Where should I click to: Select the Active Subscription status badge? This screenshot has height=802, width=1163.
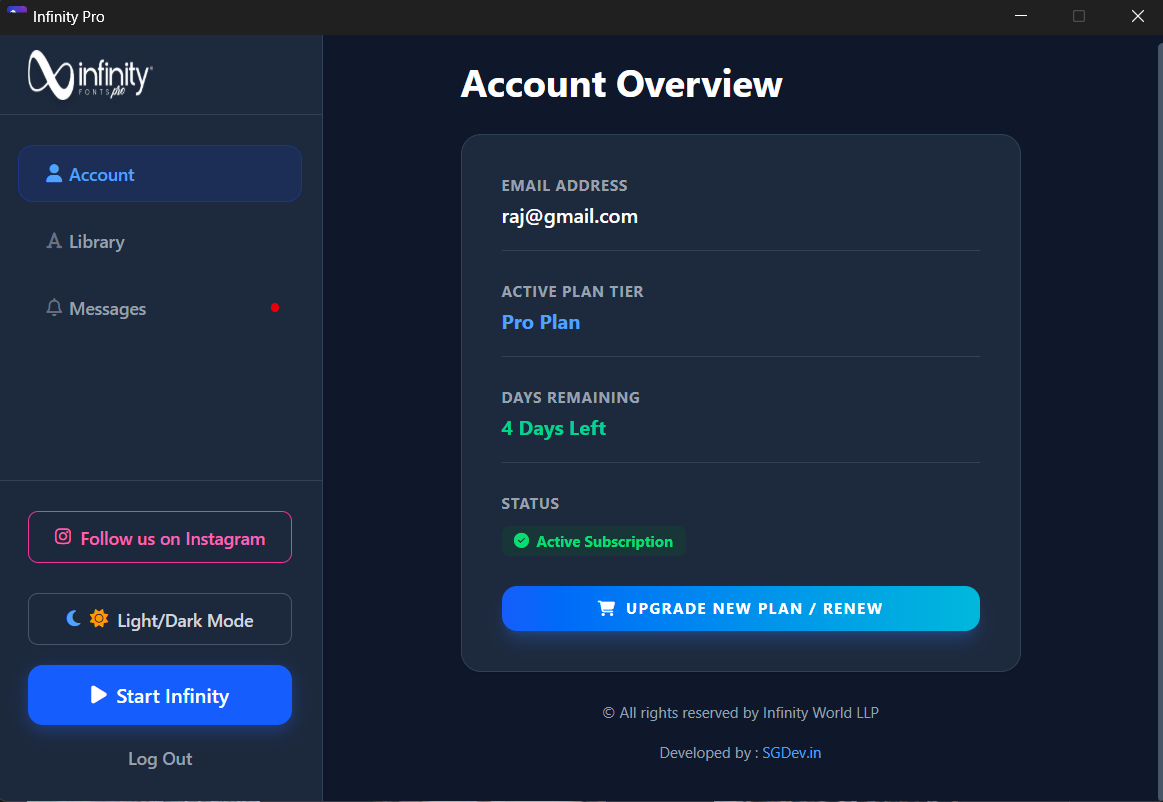(x=593, y=541)
